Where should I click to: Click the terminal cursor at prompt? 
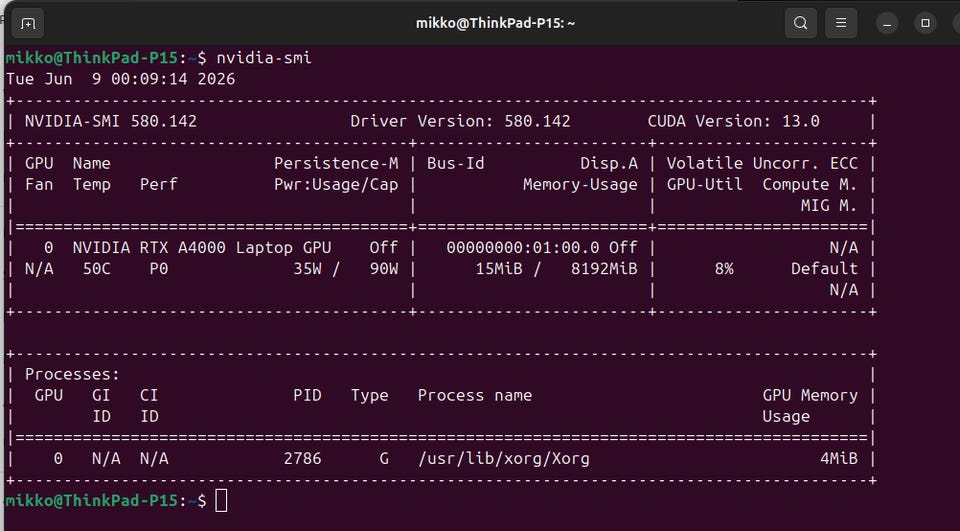(x=221, y=500)
